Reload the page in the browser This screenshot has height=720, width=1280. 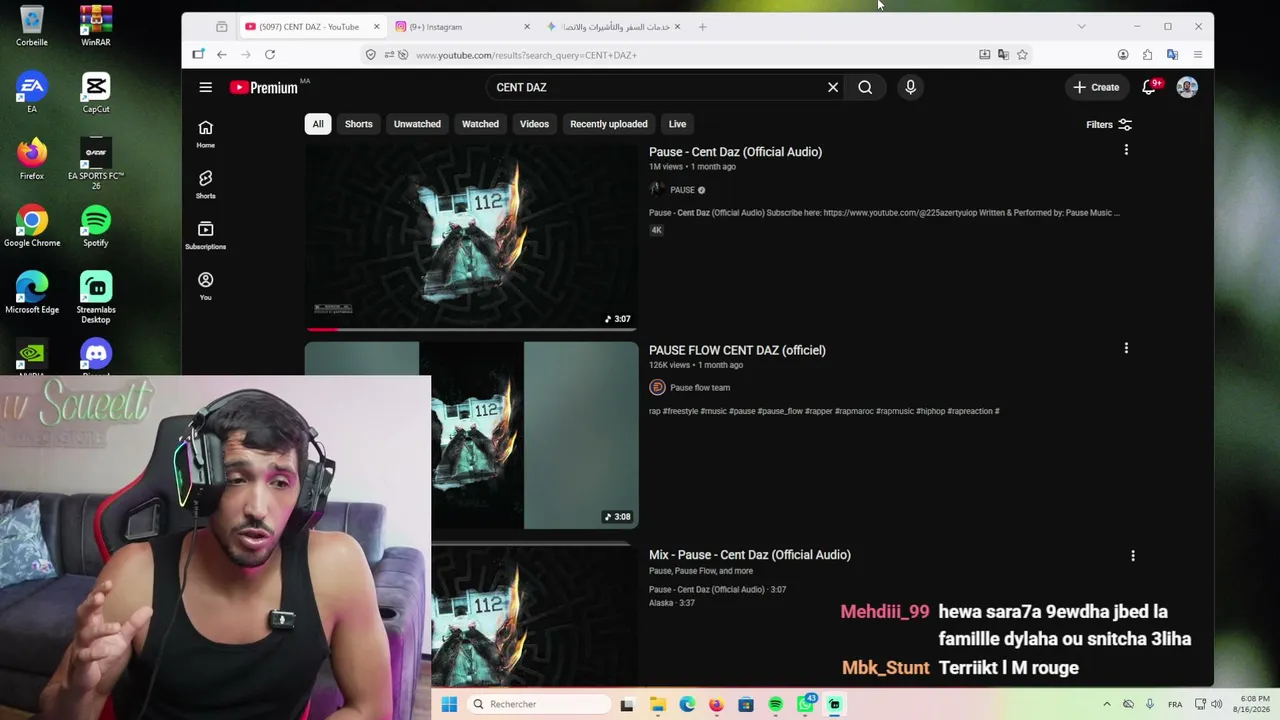tap(270, 55)
